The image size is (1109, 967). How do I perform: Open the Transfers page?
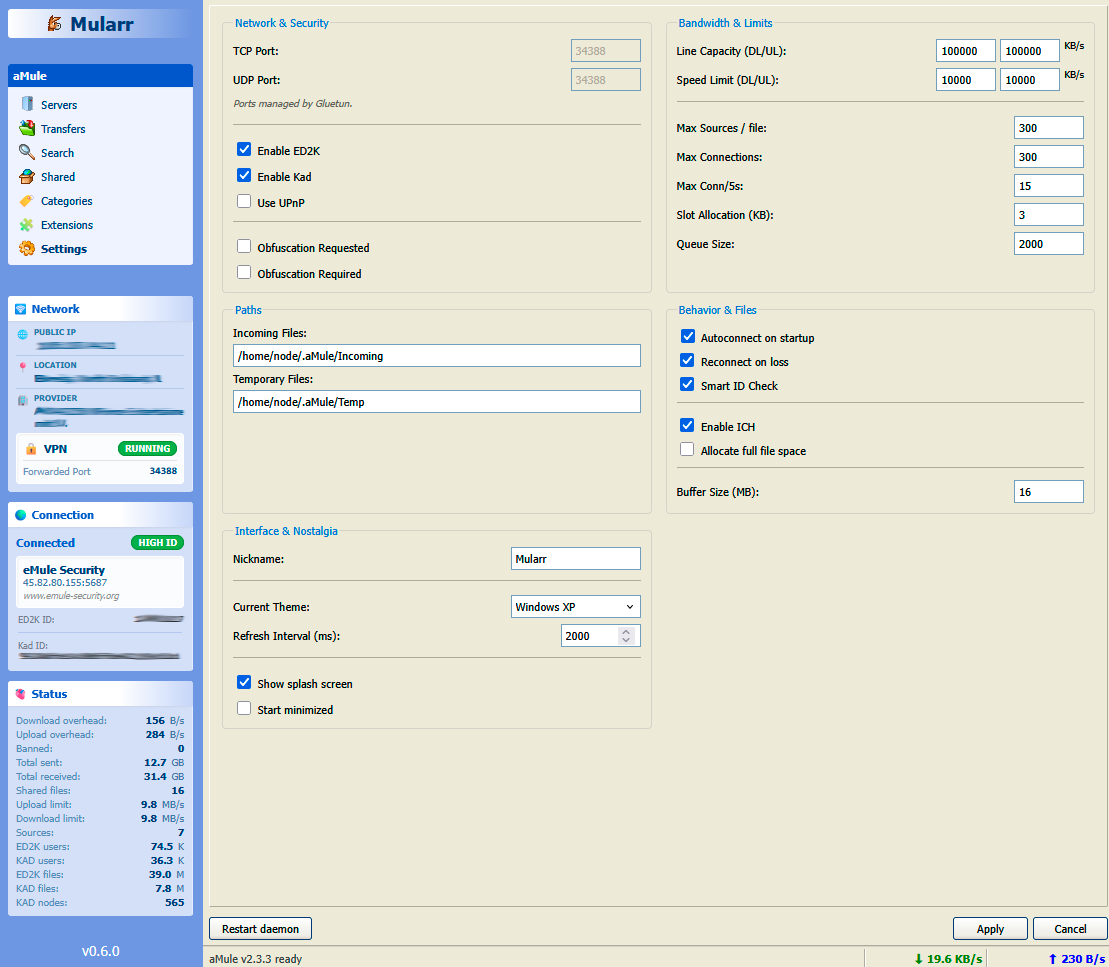coord(63,129)
